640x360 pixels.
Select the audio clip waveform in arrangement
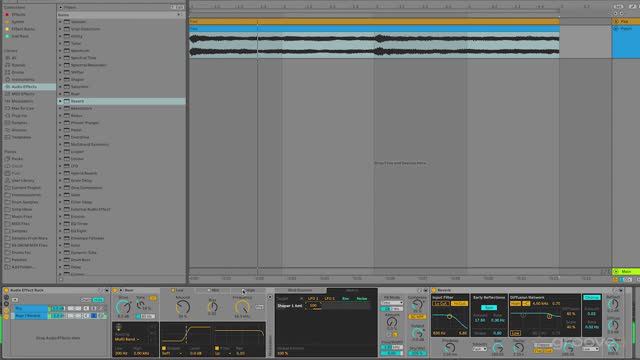(374, 45)
